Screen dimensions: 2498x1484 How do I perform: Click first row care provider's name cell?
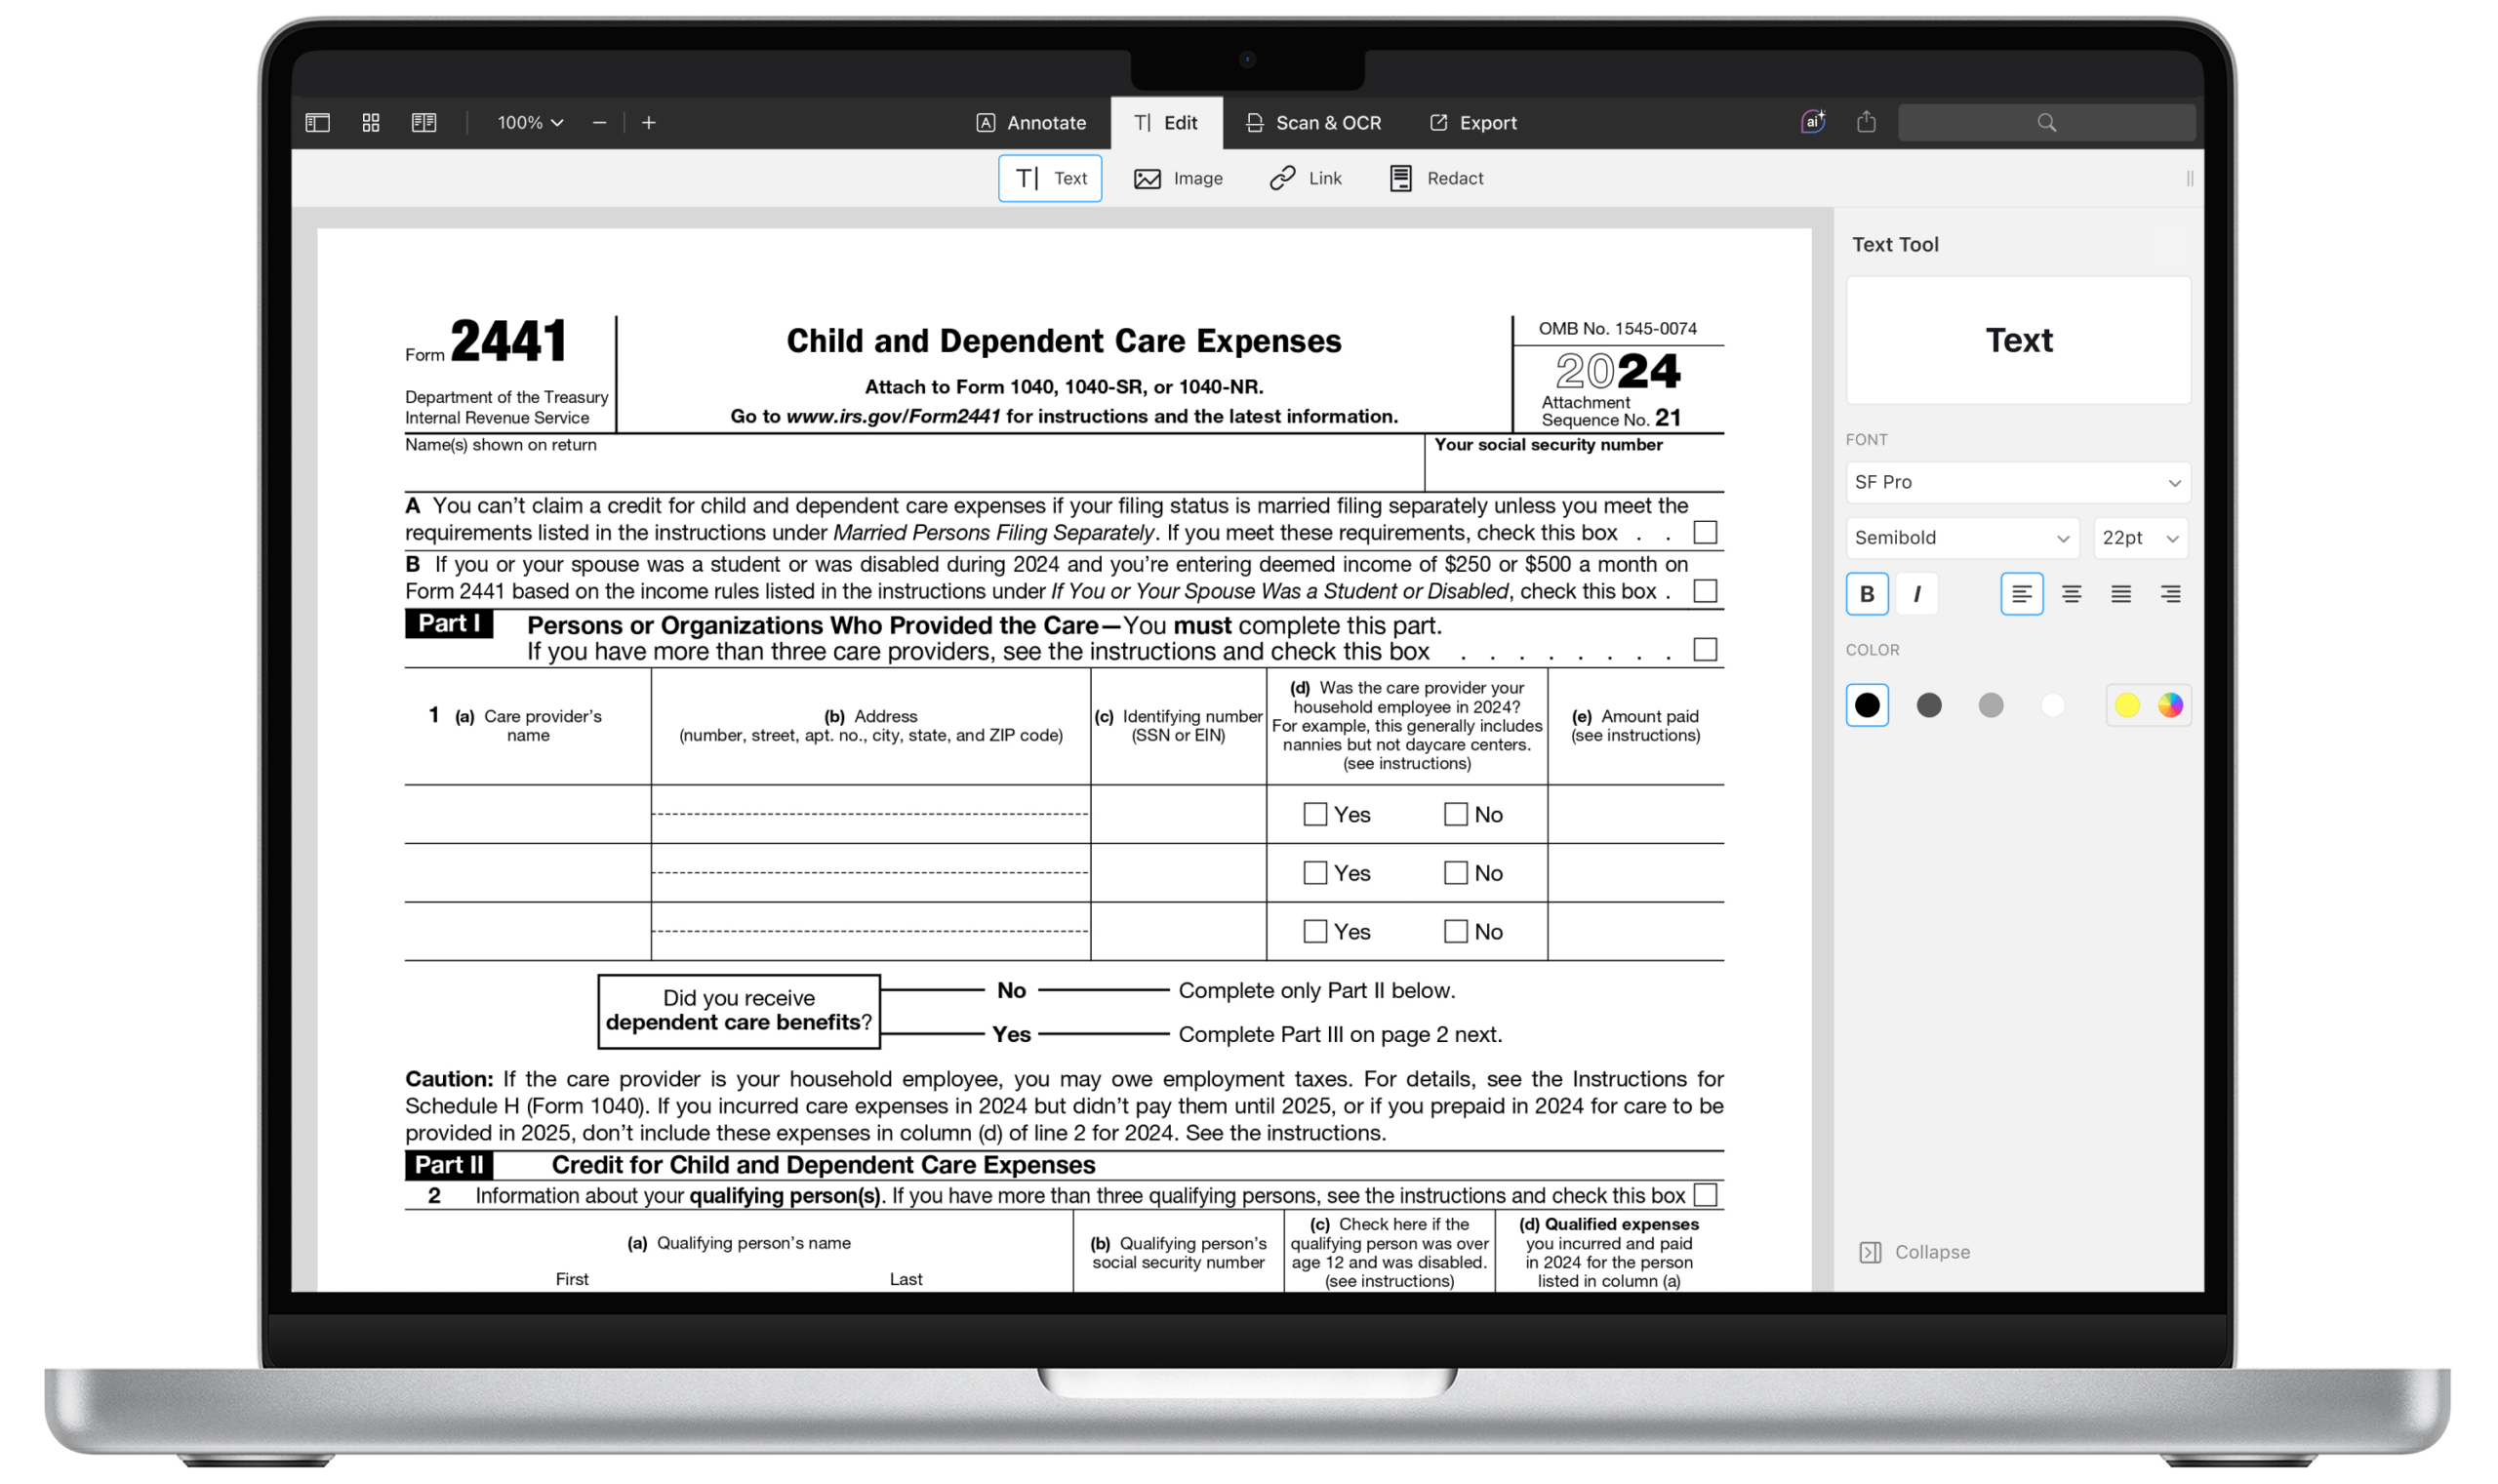[528, 814]
